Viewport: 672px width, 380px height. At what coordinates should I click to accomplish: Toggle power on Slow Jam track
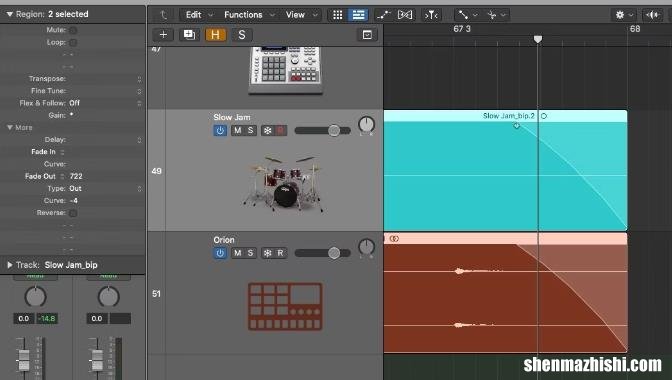220,130
